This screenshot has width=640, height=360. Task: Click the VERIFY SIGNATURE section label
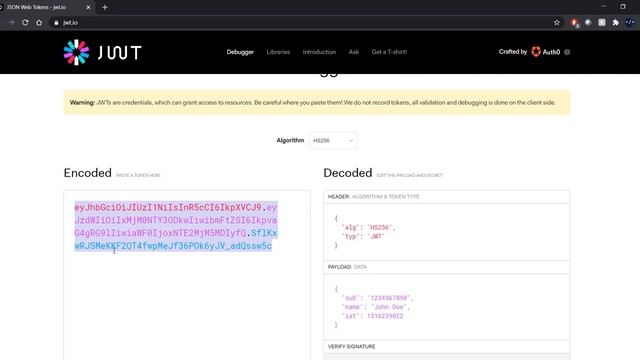tap(351, 347)
